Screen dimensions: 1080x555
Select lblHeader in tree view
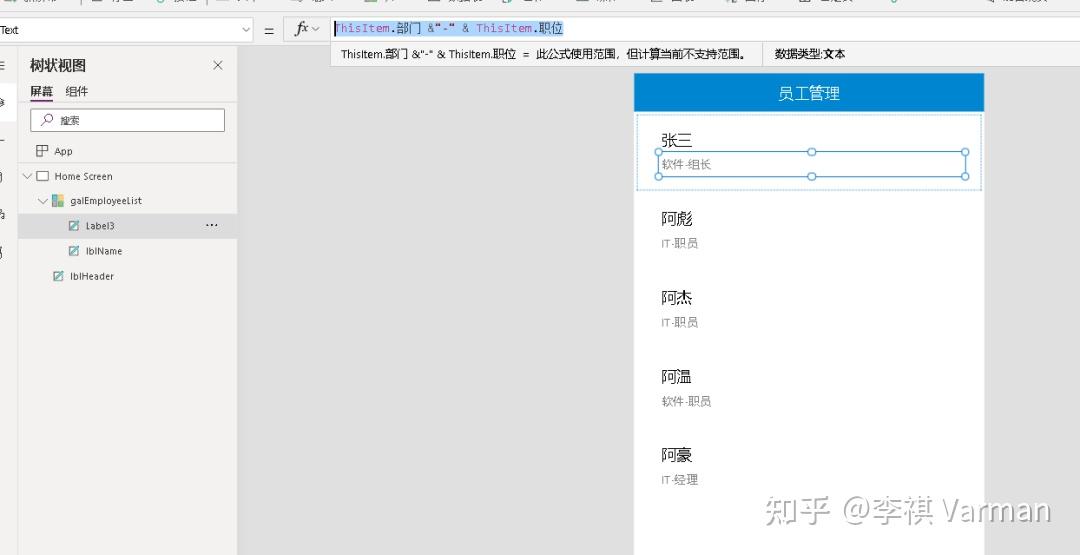point(92,276)
